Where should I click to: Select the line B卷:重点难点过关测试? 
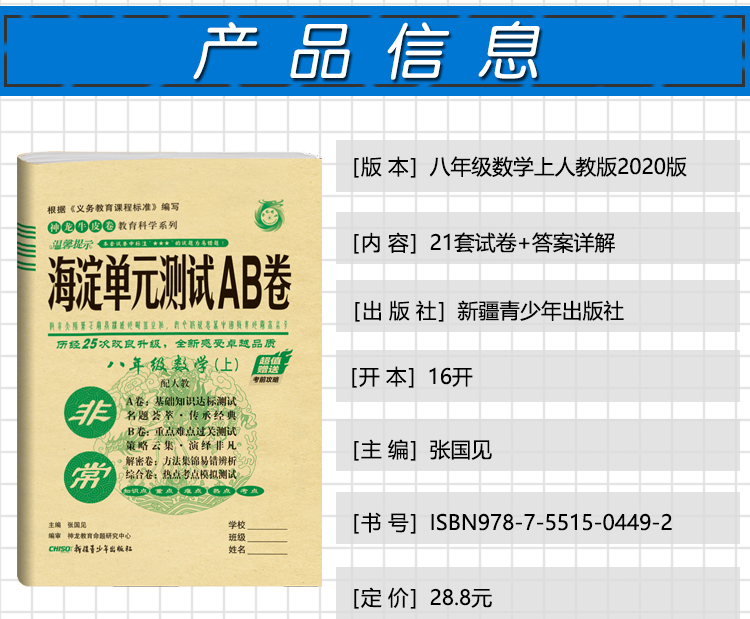181,431
